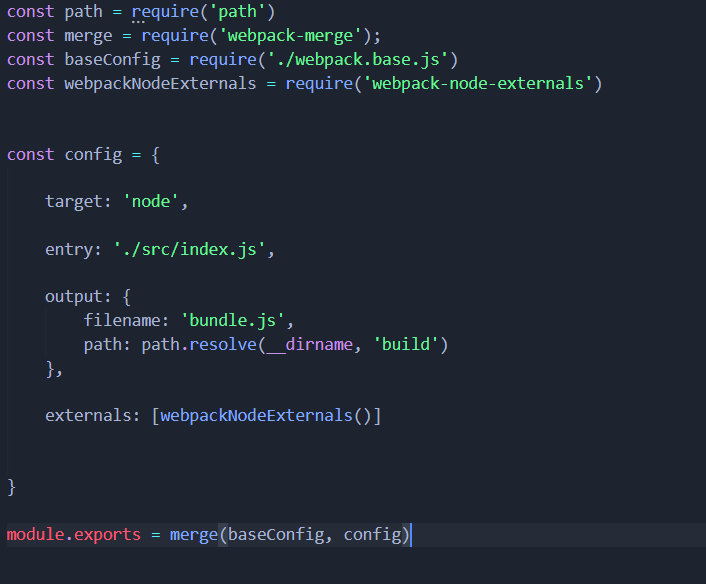Viewport: 706px width, 584px height.
Task: Click the 'build' string argument
Action: pos(405,345)
